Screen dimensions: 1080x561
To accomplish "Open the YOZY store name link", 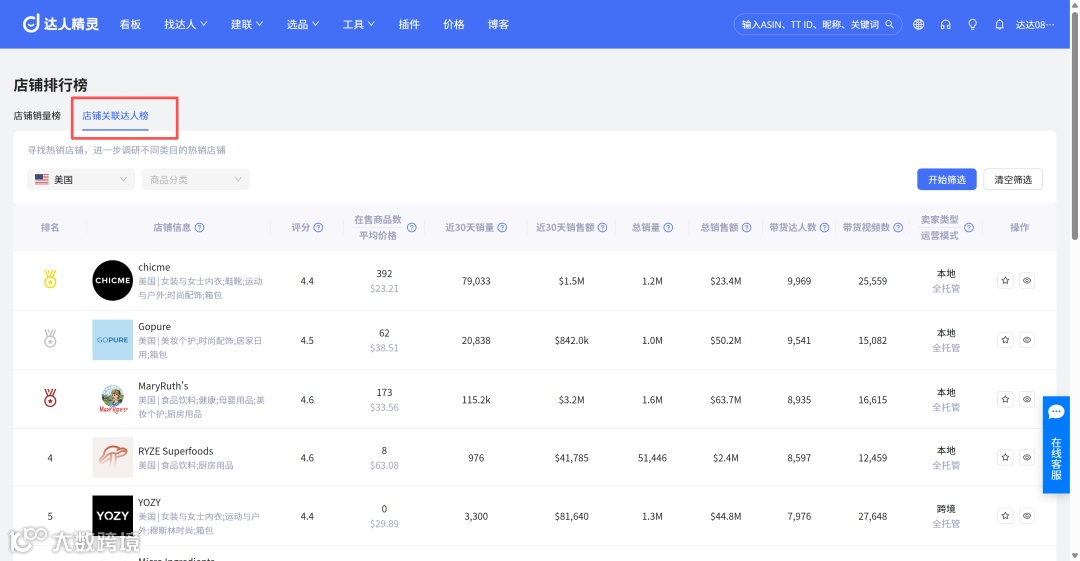I will (x=149, y=502).
